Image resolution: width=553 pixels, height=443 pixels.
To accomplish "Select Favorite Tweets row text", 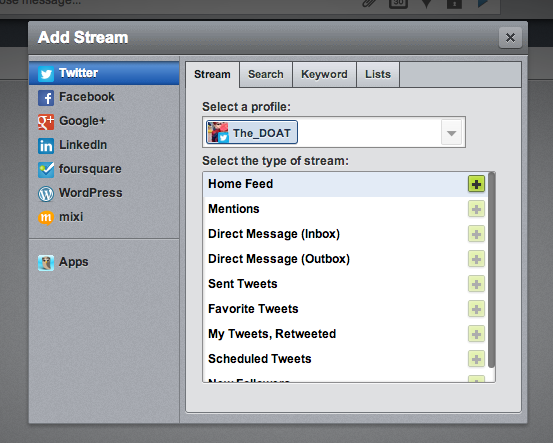I will (253, 309).
